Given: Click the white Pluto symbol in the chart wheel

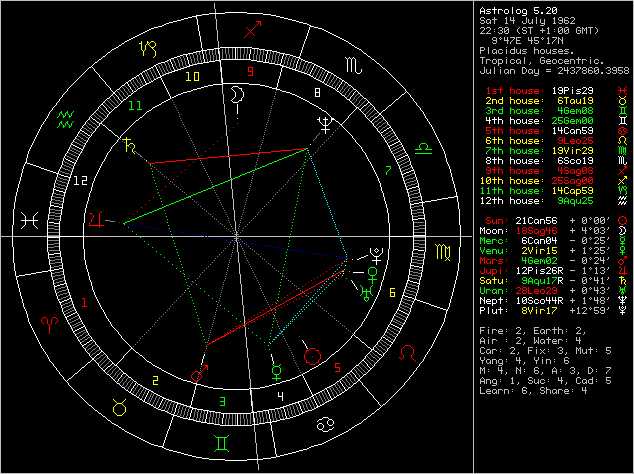Looking at the screenshot, I should (x=376, y=256).
